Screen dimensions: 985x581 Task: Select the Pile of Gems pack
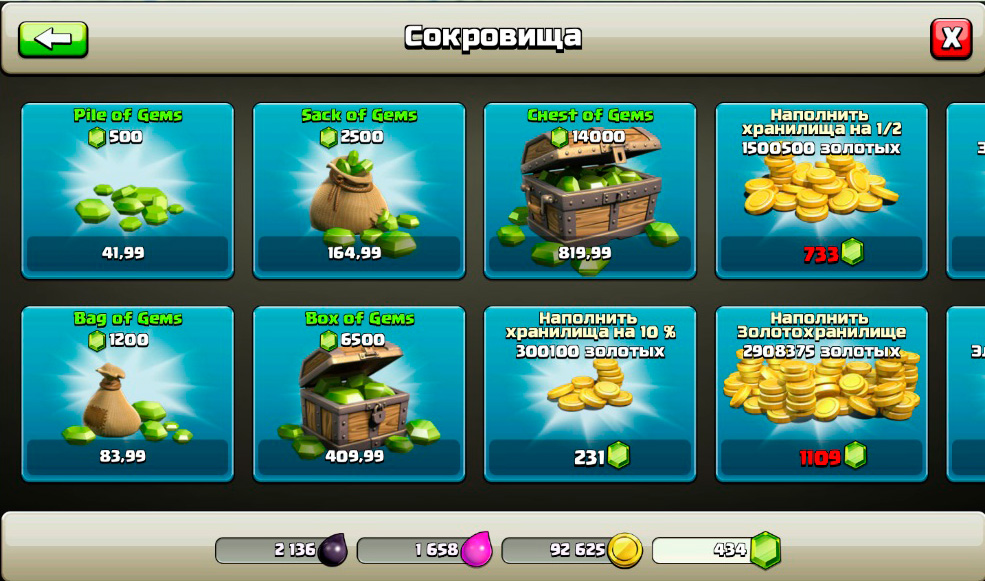[128, 191]
